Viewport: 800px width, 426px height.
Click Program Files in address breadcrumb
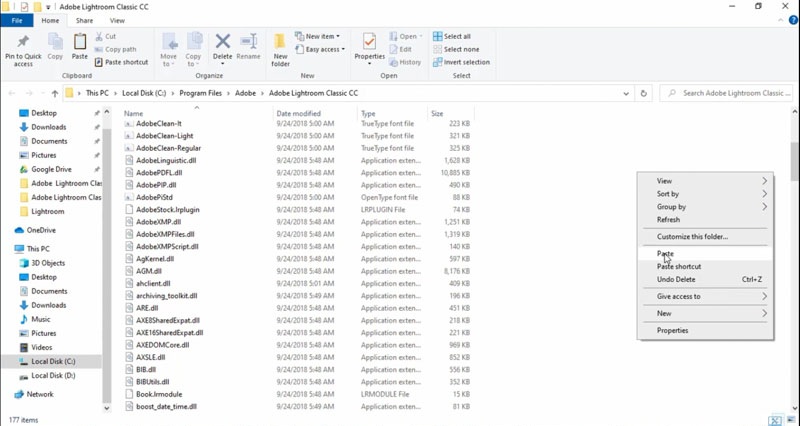click(x=201, y=93)
